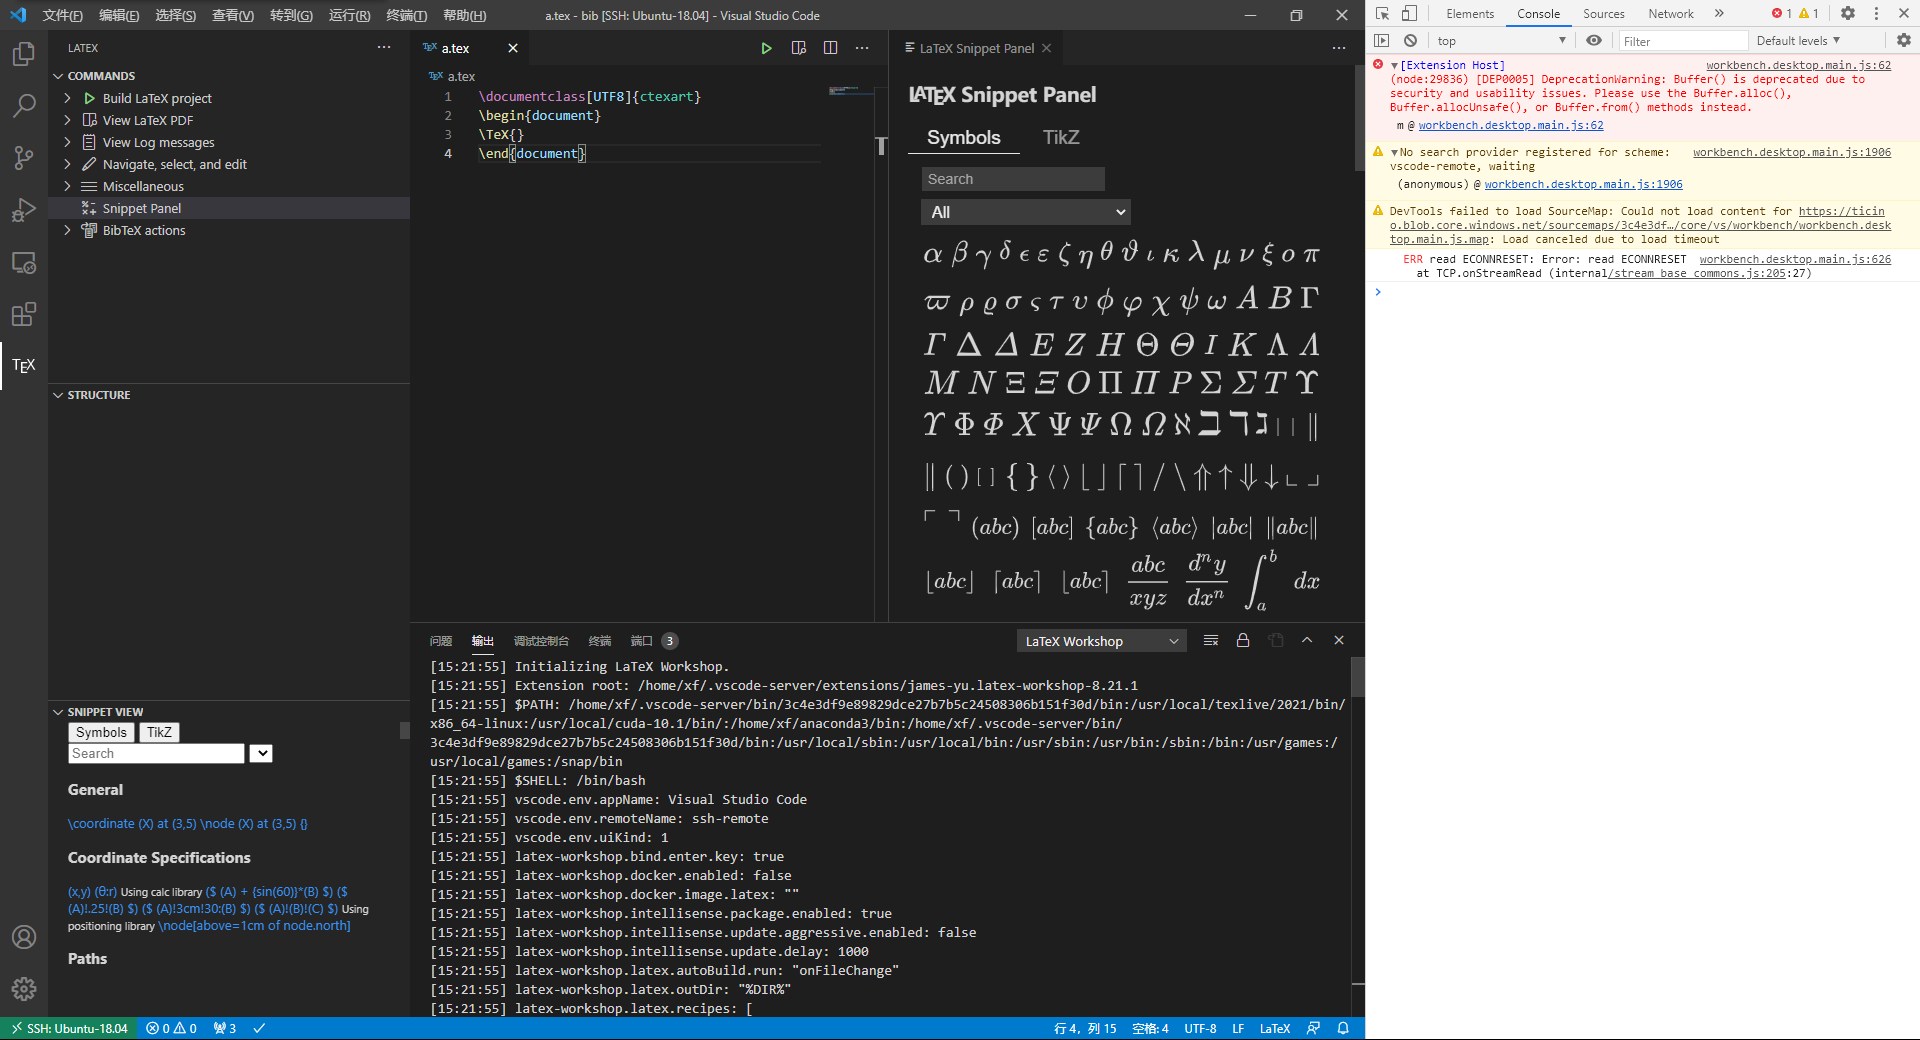Click View LaTeX PDF icon in editor toolbar
The image size is (1920, 1040).
click(798, 48)
